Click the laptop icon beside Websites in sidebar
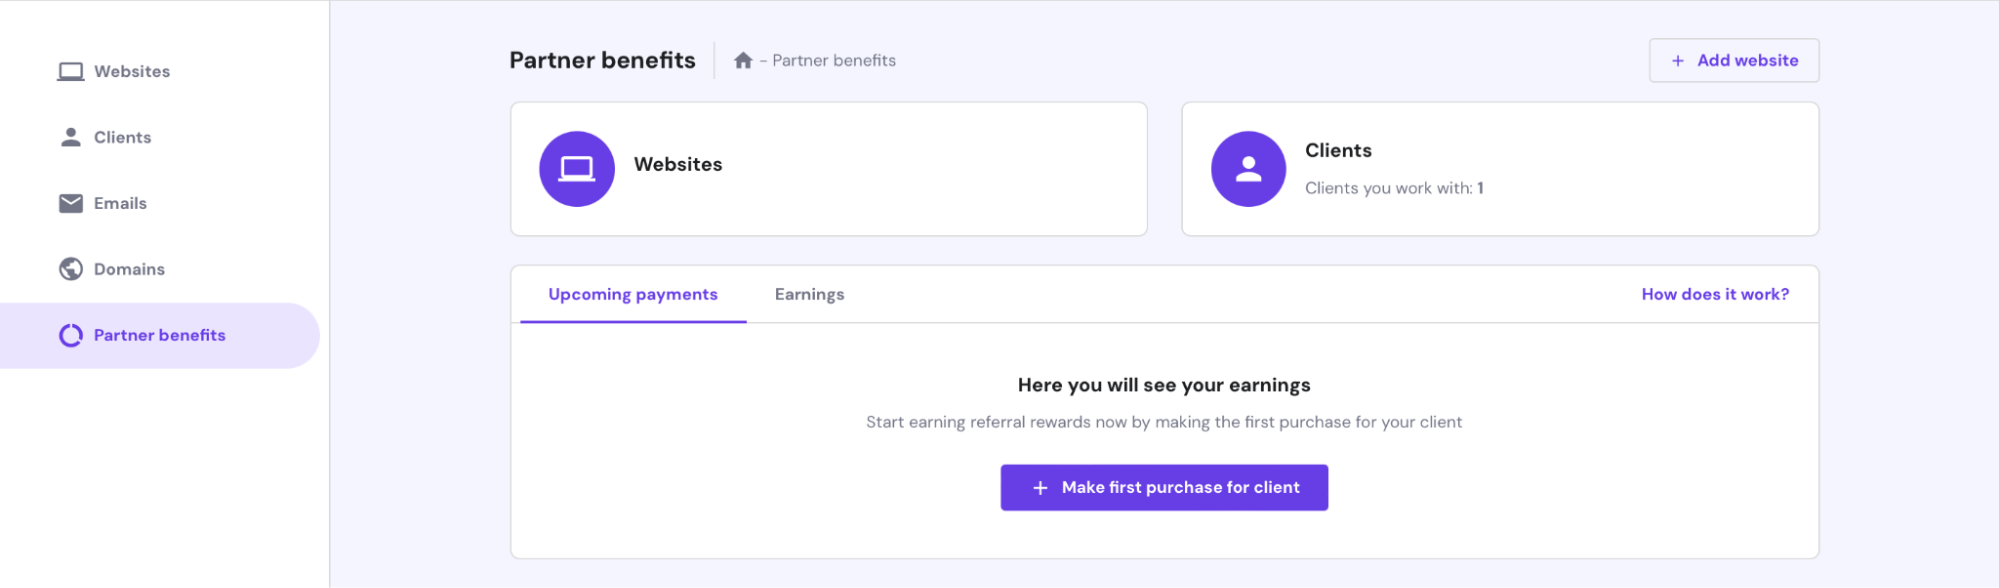The image size is (1999, 588). pos(71,72)
